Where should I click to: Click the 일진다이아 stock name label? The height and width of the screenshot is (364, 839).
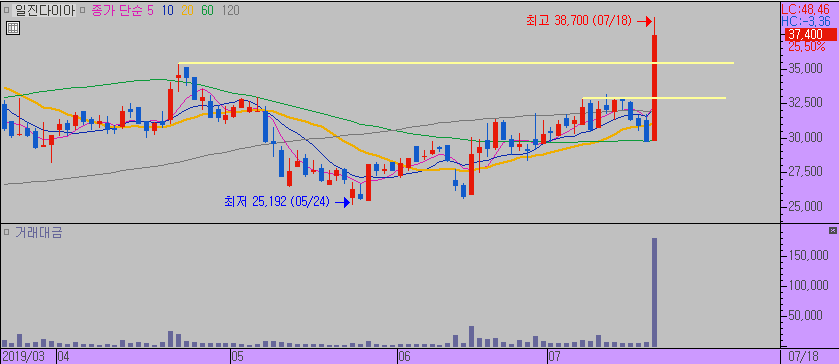pos(44,10)
